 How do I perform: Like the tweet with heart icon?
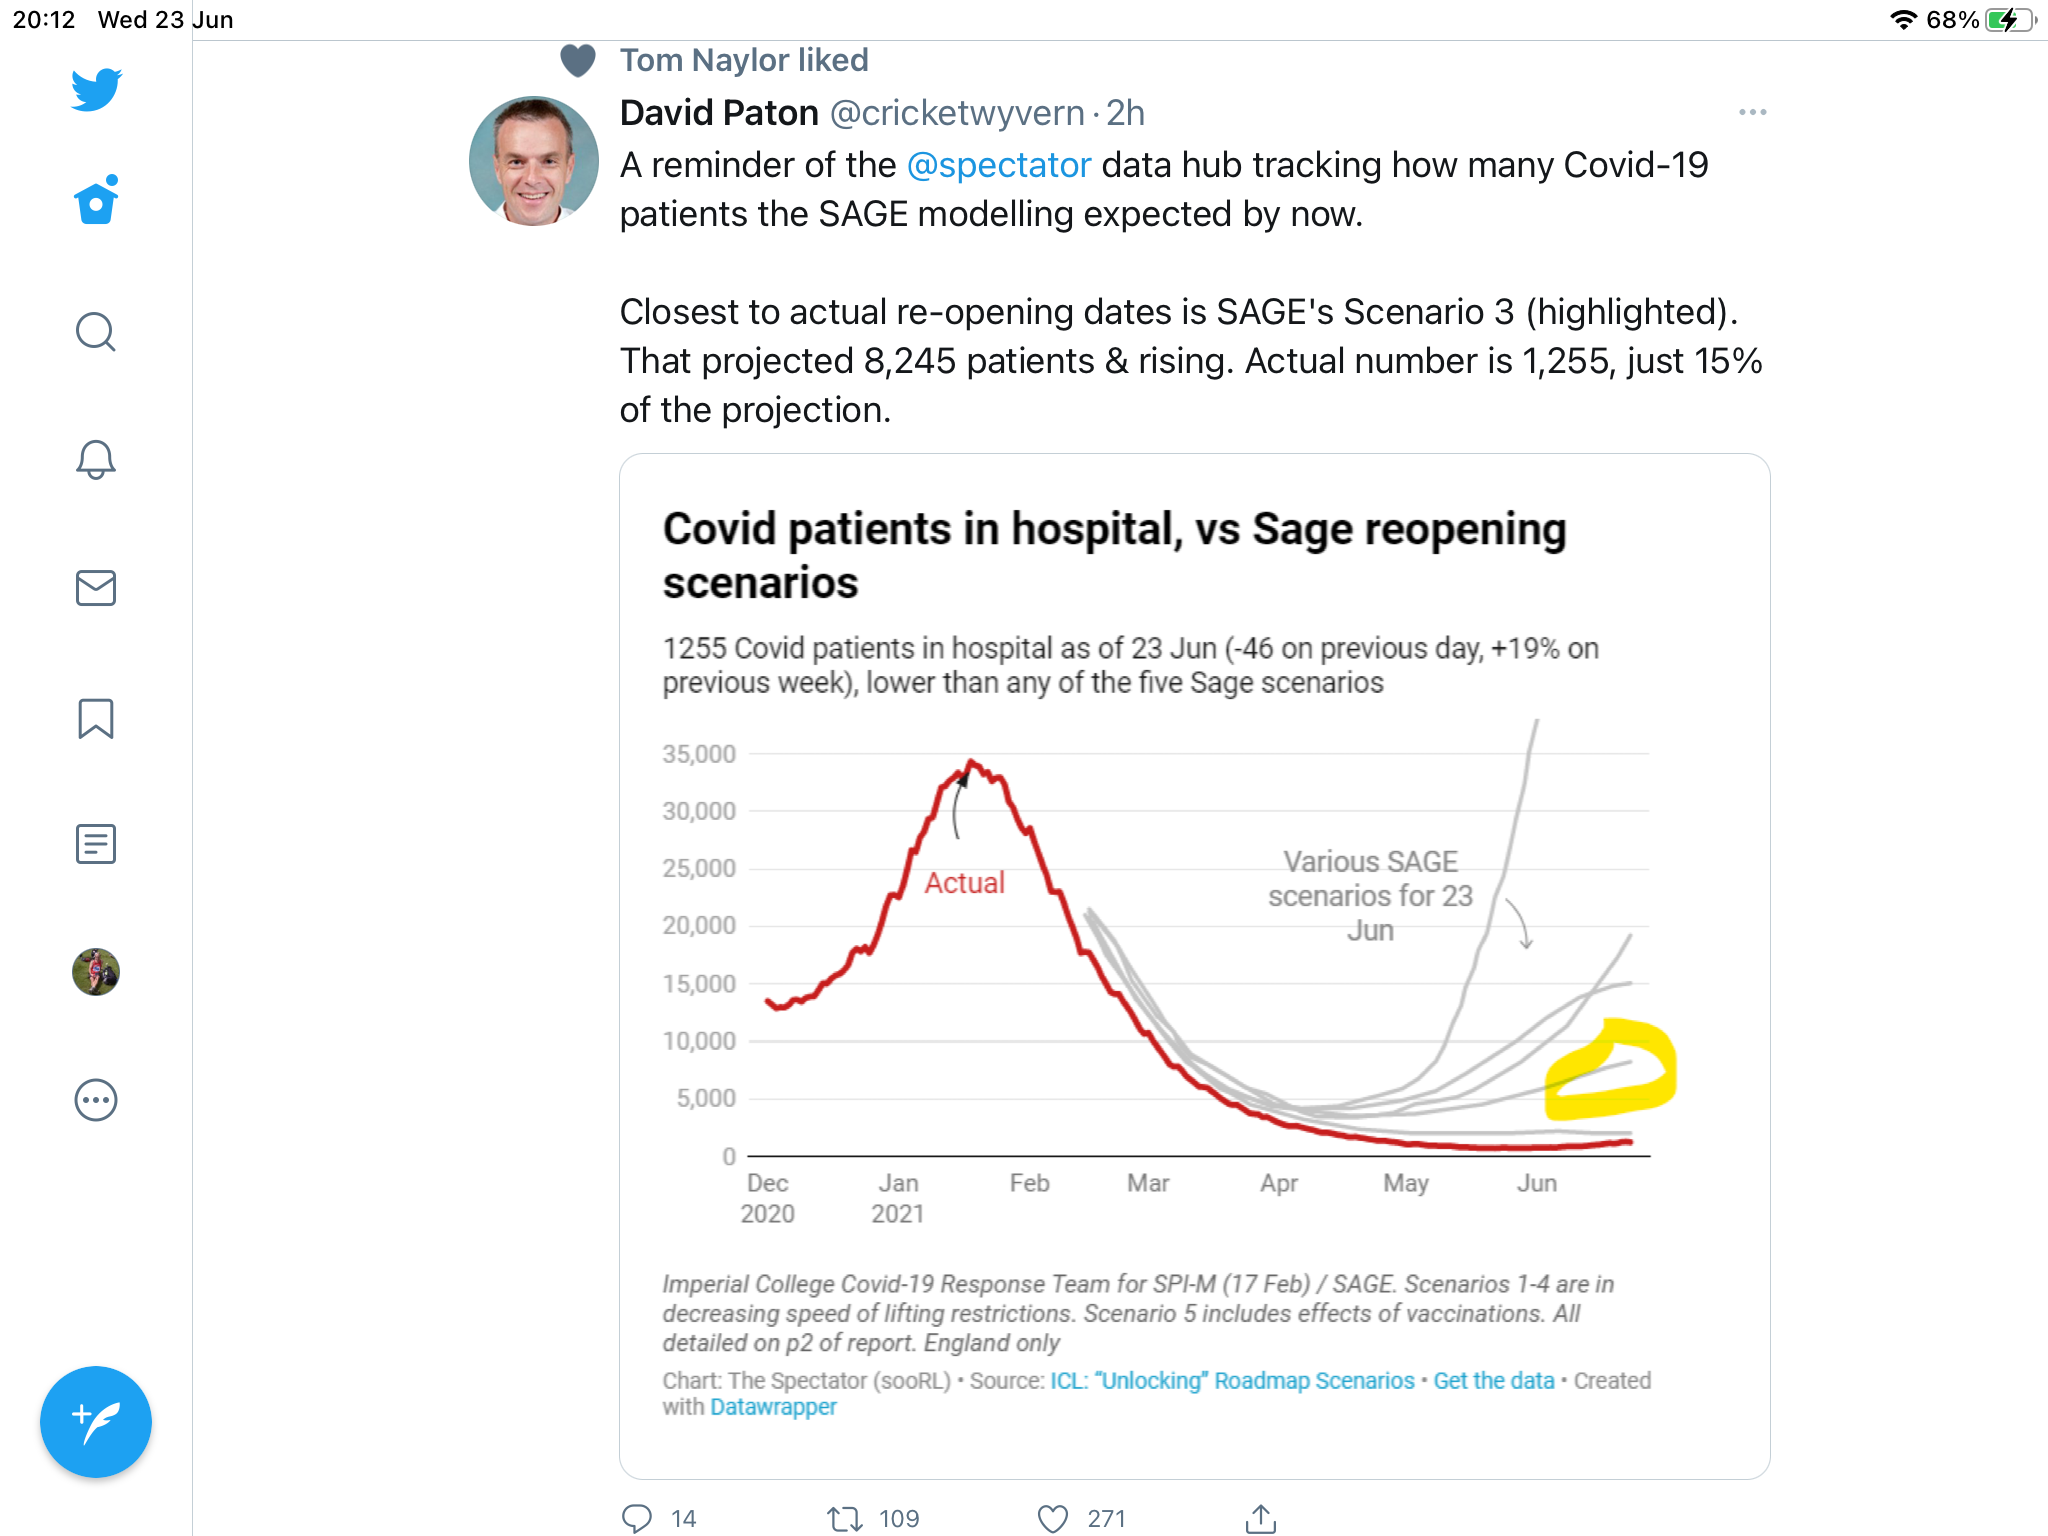click(1052, 1518)
